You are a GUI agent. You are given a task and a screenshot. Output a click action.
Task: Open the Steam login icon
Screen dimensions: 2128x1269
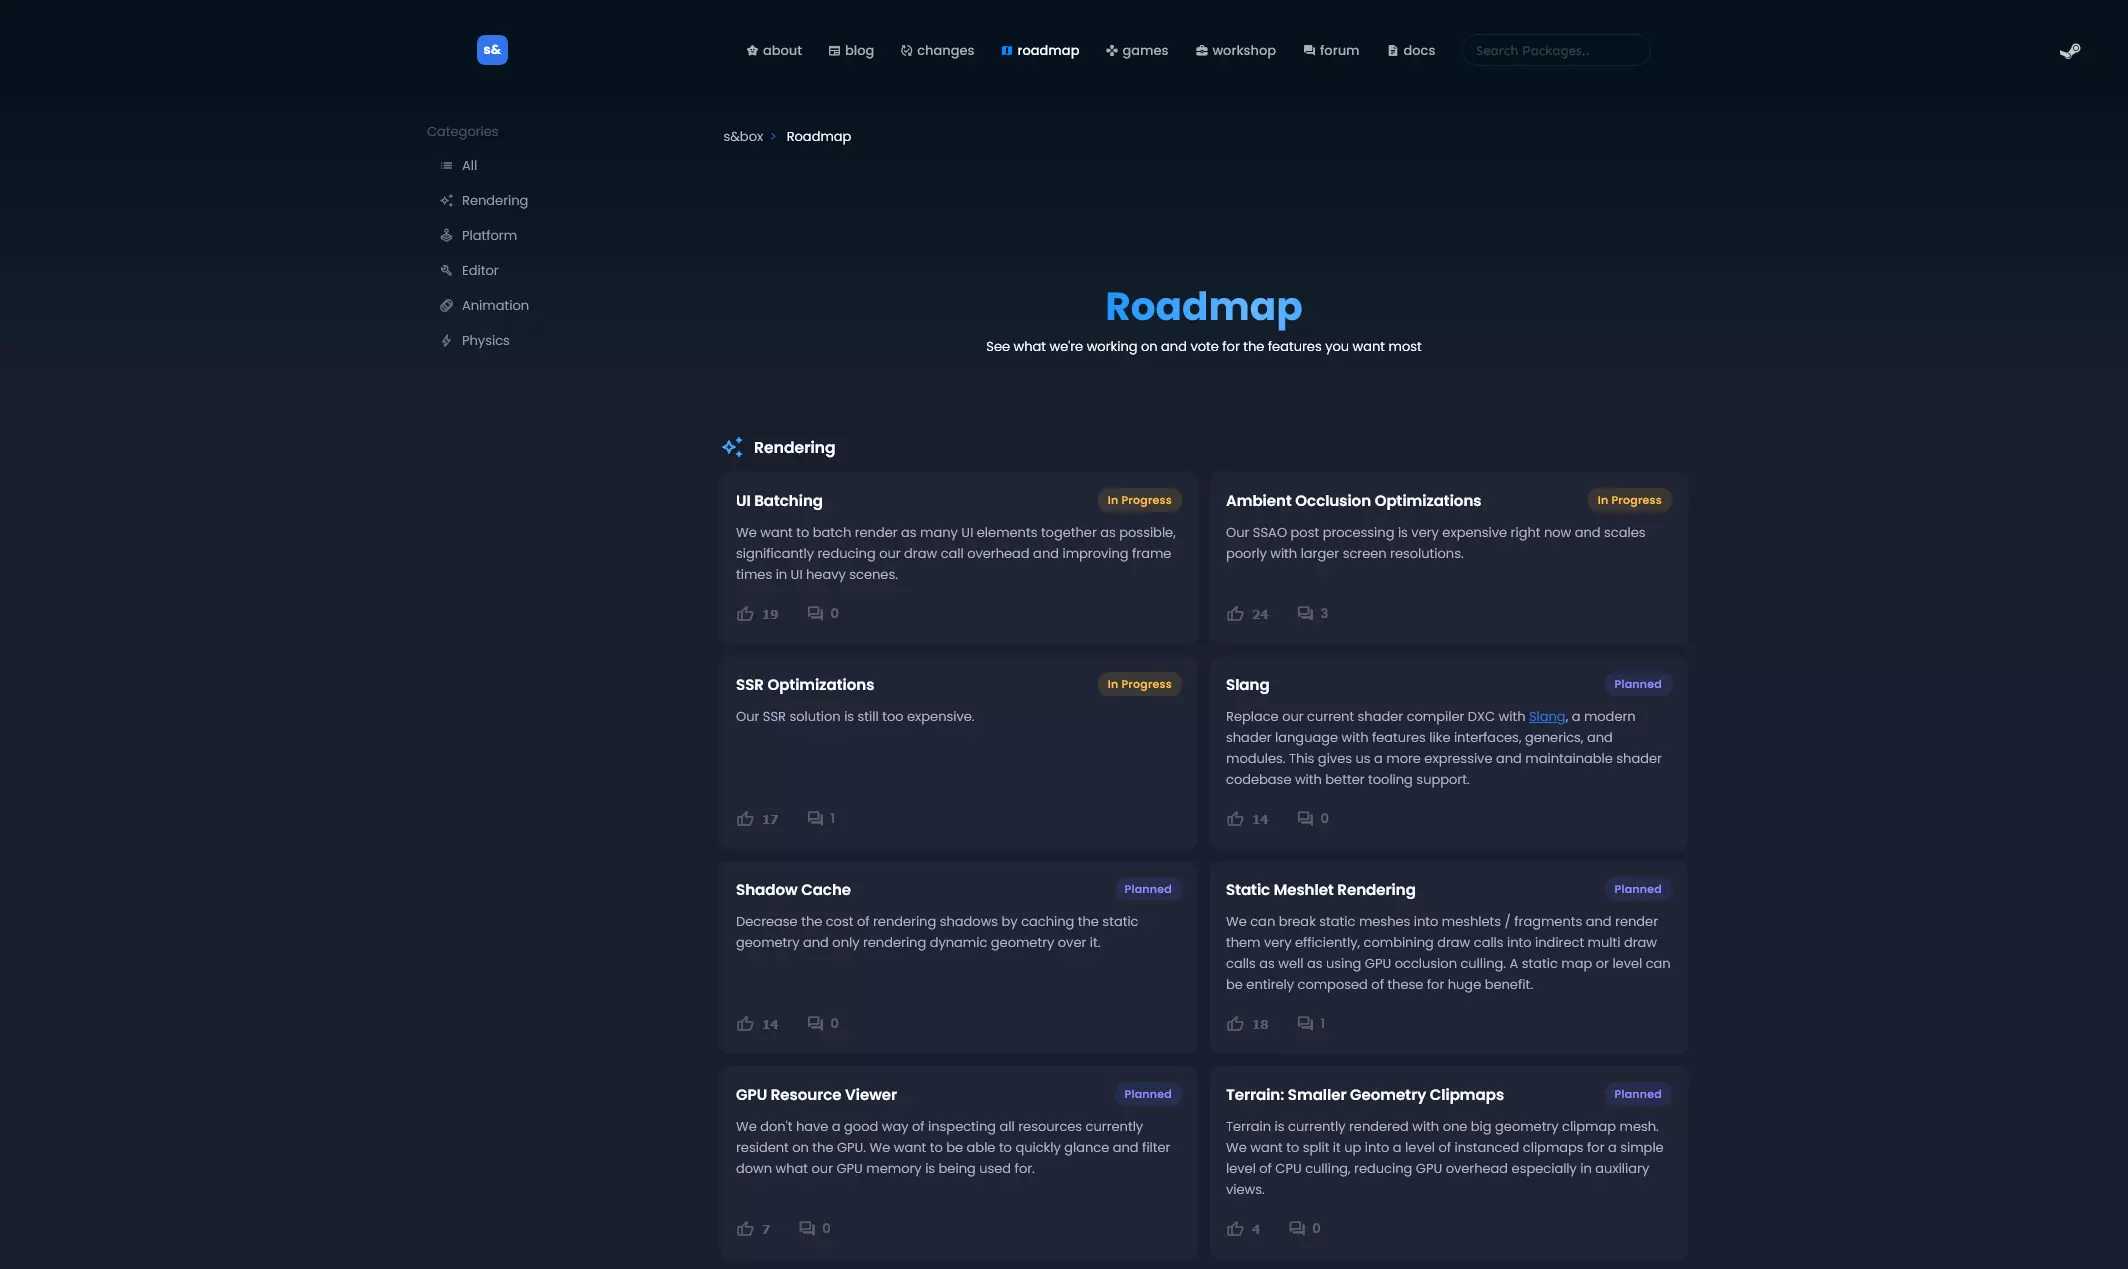pyautogui.click(x=2069, y=51)
